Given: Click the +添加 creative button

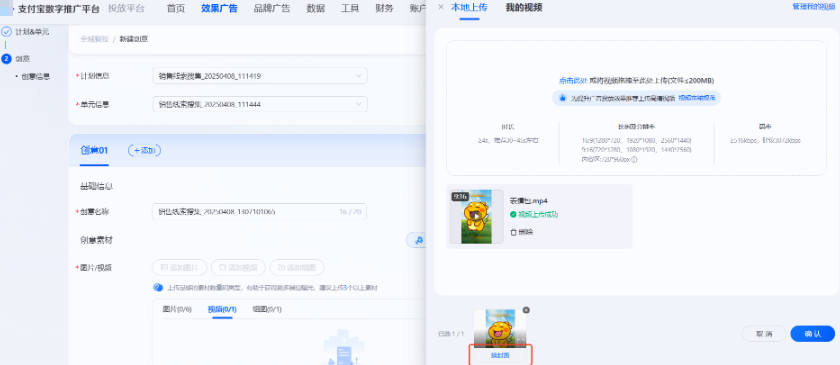Looking at the screenshot, I should coord(144,151).
